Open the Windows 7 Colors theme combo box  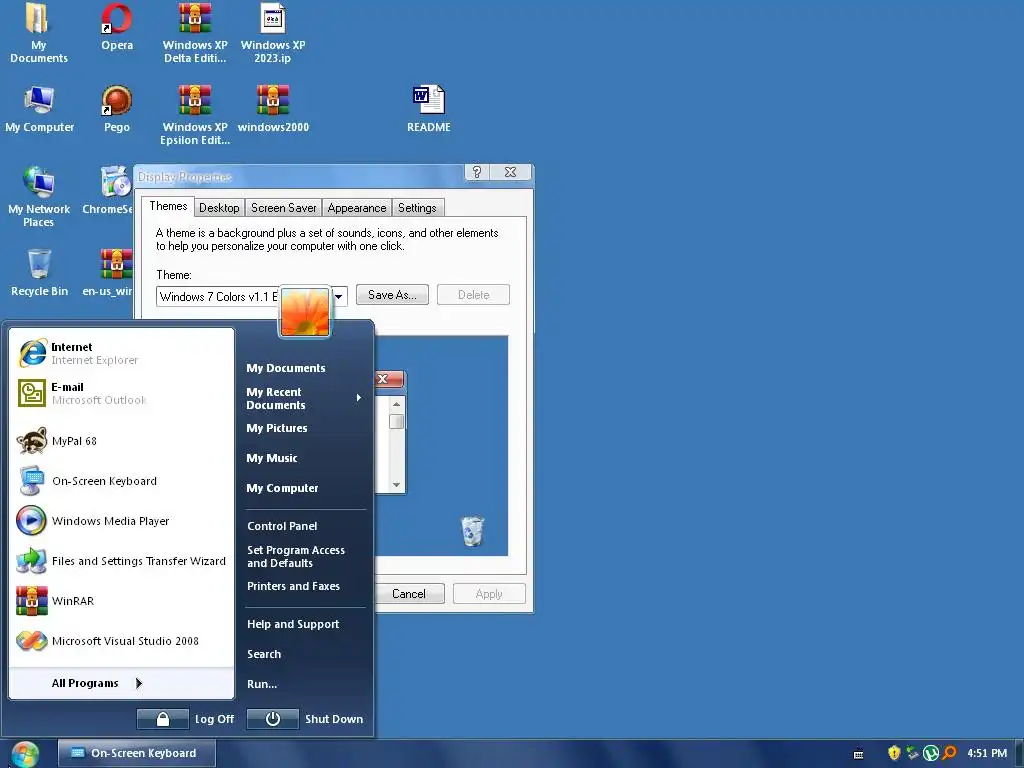coord(251,296)
